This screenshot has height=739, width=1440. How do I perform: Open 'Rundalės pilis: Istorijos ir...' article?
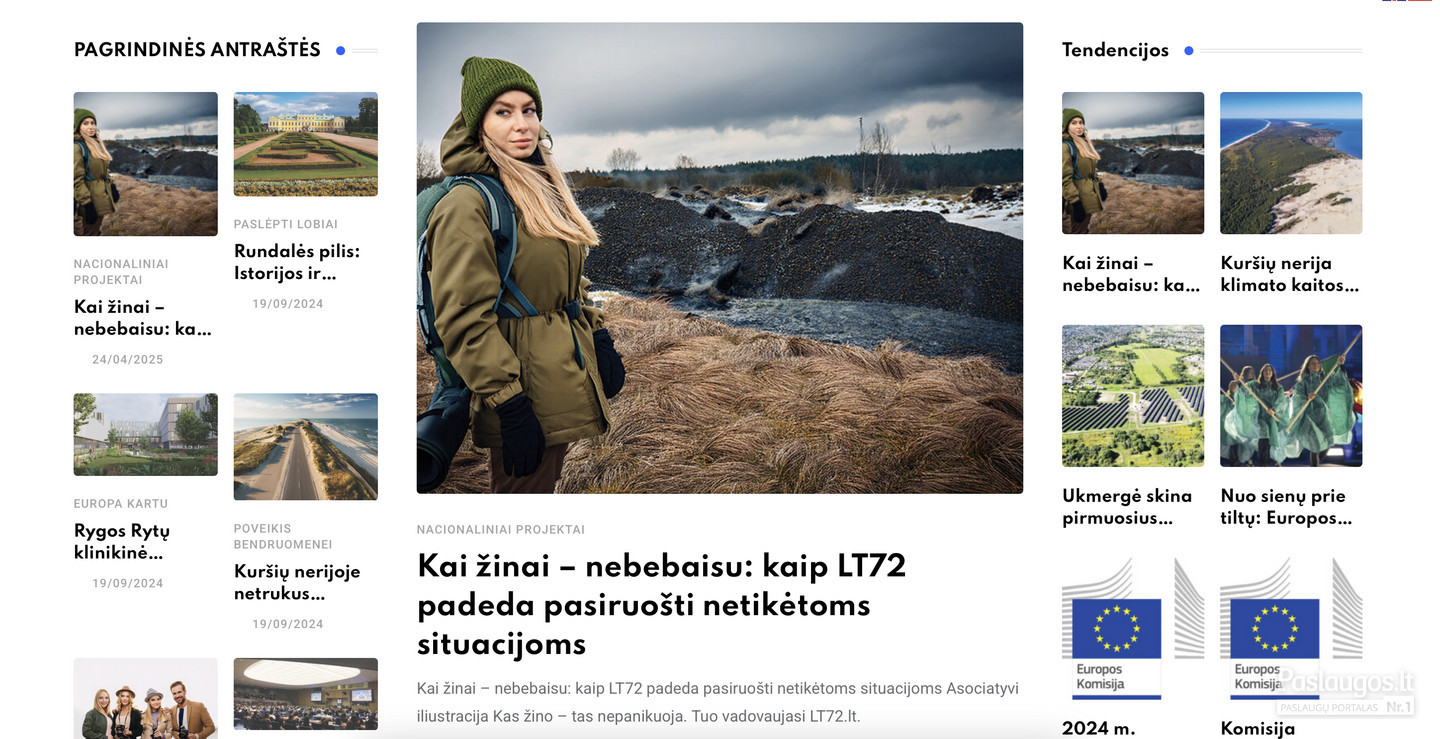pos(297,262)
